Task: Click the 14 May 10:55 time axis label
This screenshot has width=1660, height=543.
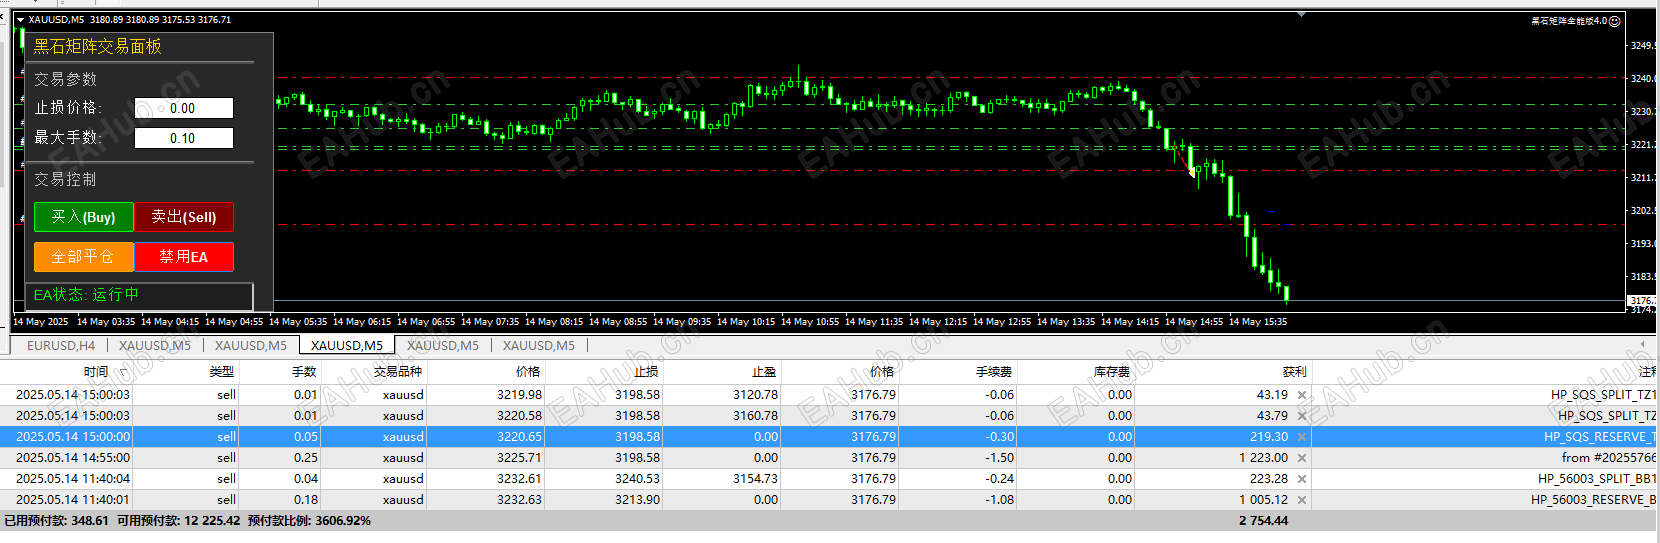Action: (809, 322)
